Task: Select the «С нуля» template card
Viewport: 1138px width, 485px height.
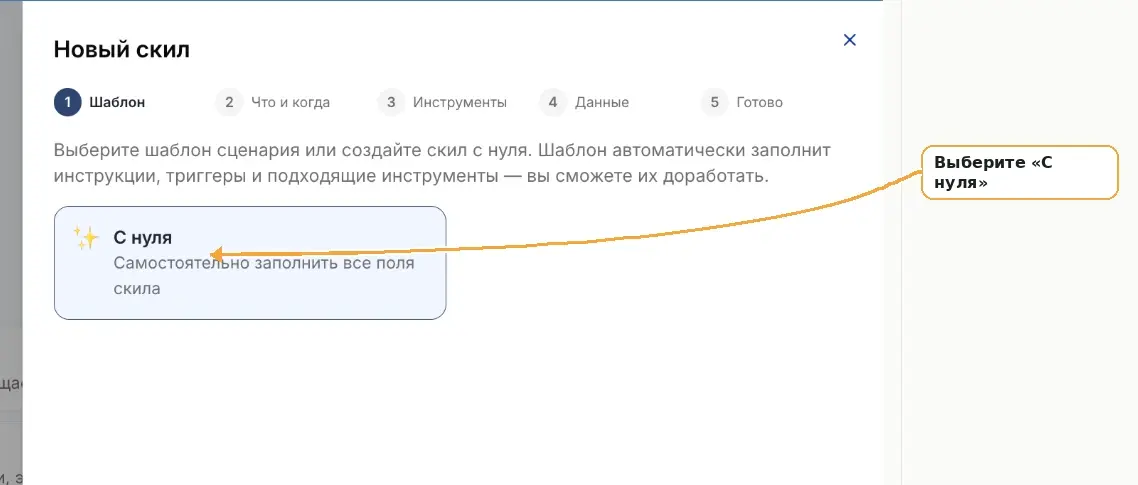Action: [x=250, y=263]
